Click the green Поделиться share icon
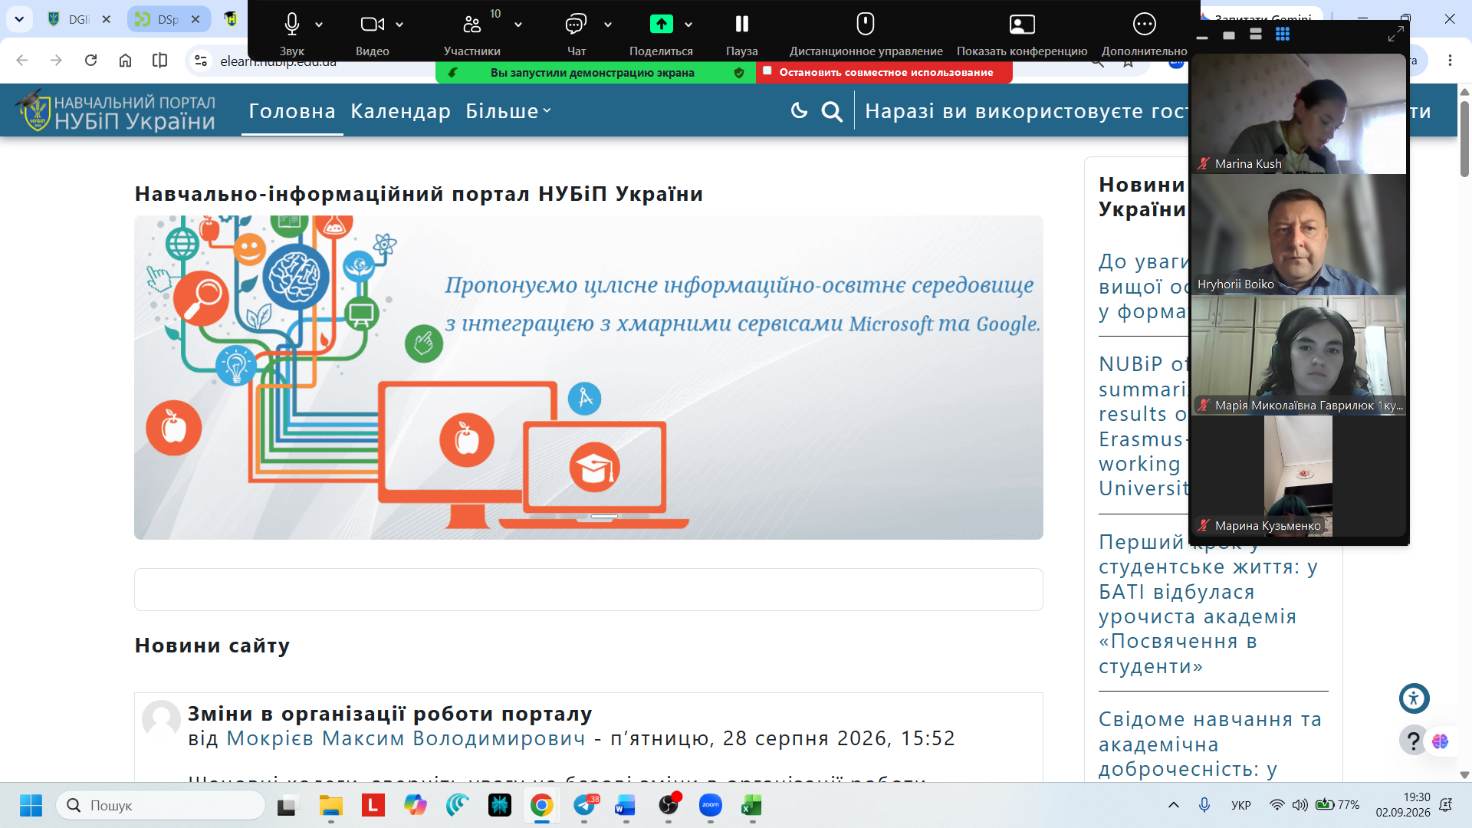This screenshot has height=828, width=1472. (661, 24)
